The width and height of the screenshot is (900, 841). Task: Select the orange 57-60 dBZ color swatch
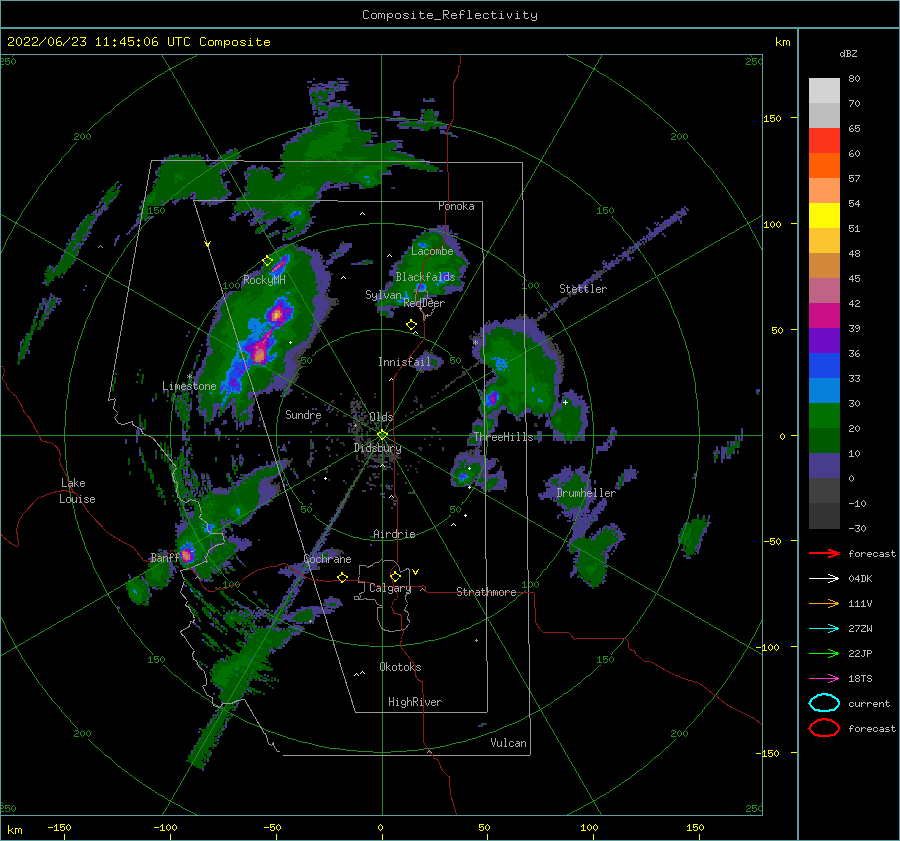coord(824,166)
